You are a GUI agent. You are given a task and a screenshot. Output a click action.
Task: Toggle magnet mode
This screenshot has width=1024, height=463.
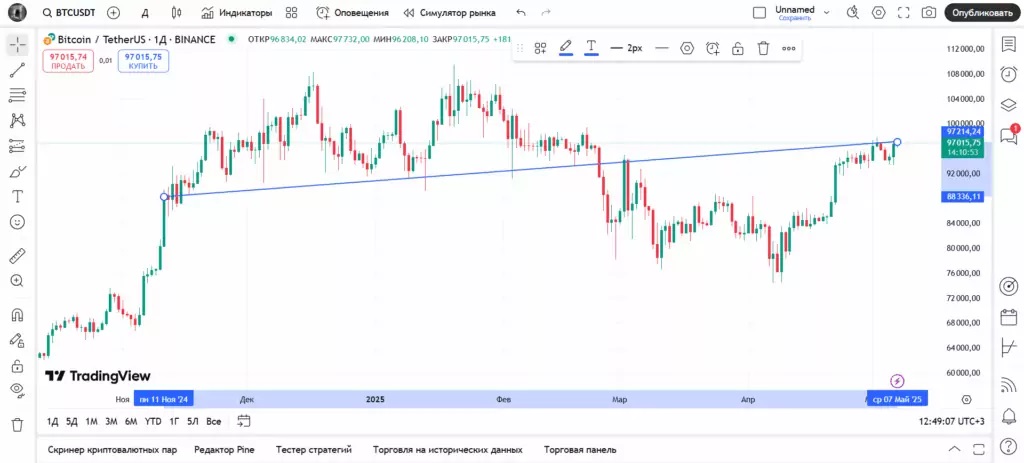18,315
